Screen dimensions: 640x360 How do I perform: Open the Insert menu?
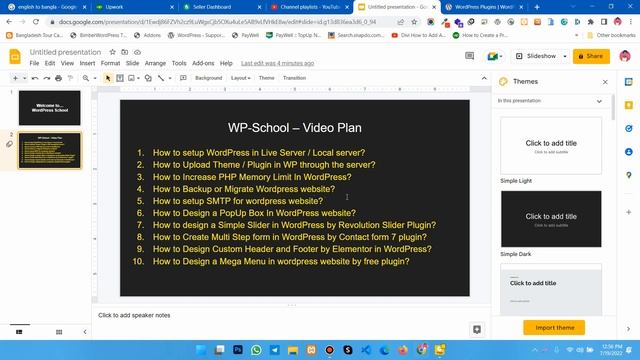click(87, 63)
